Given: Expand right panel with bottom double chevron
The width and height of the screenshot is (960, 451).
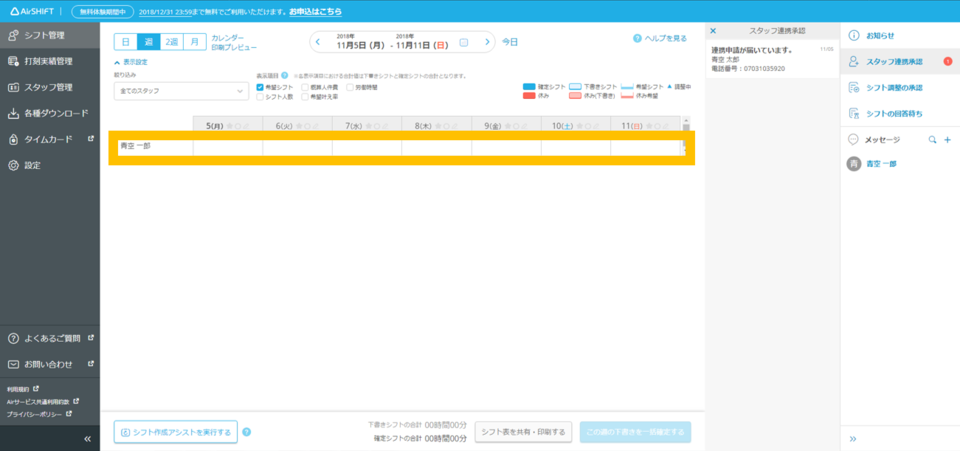Looking at the screenshot, I should pos(853,439).
